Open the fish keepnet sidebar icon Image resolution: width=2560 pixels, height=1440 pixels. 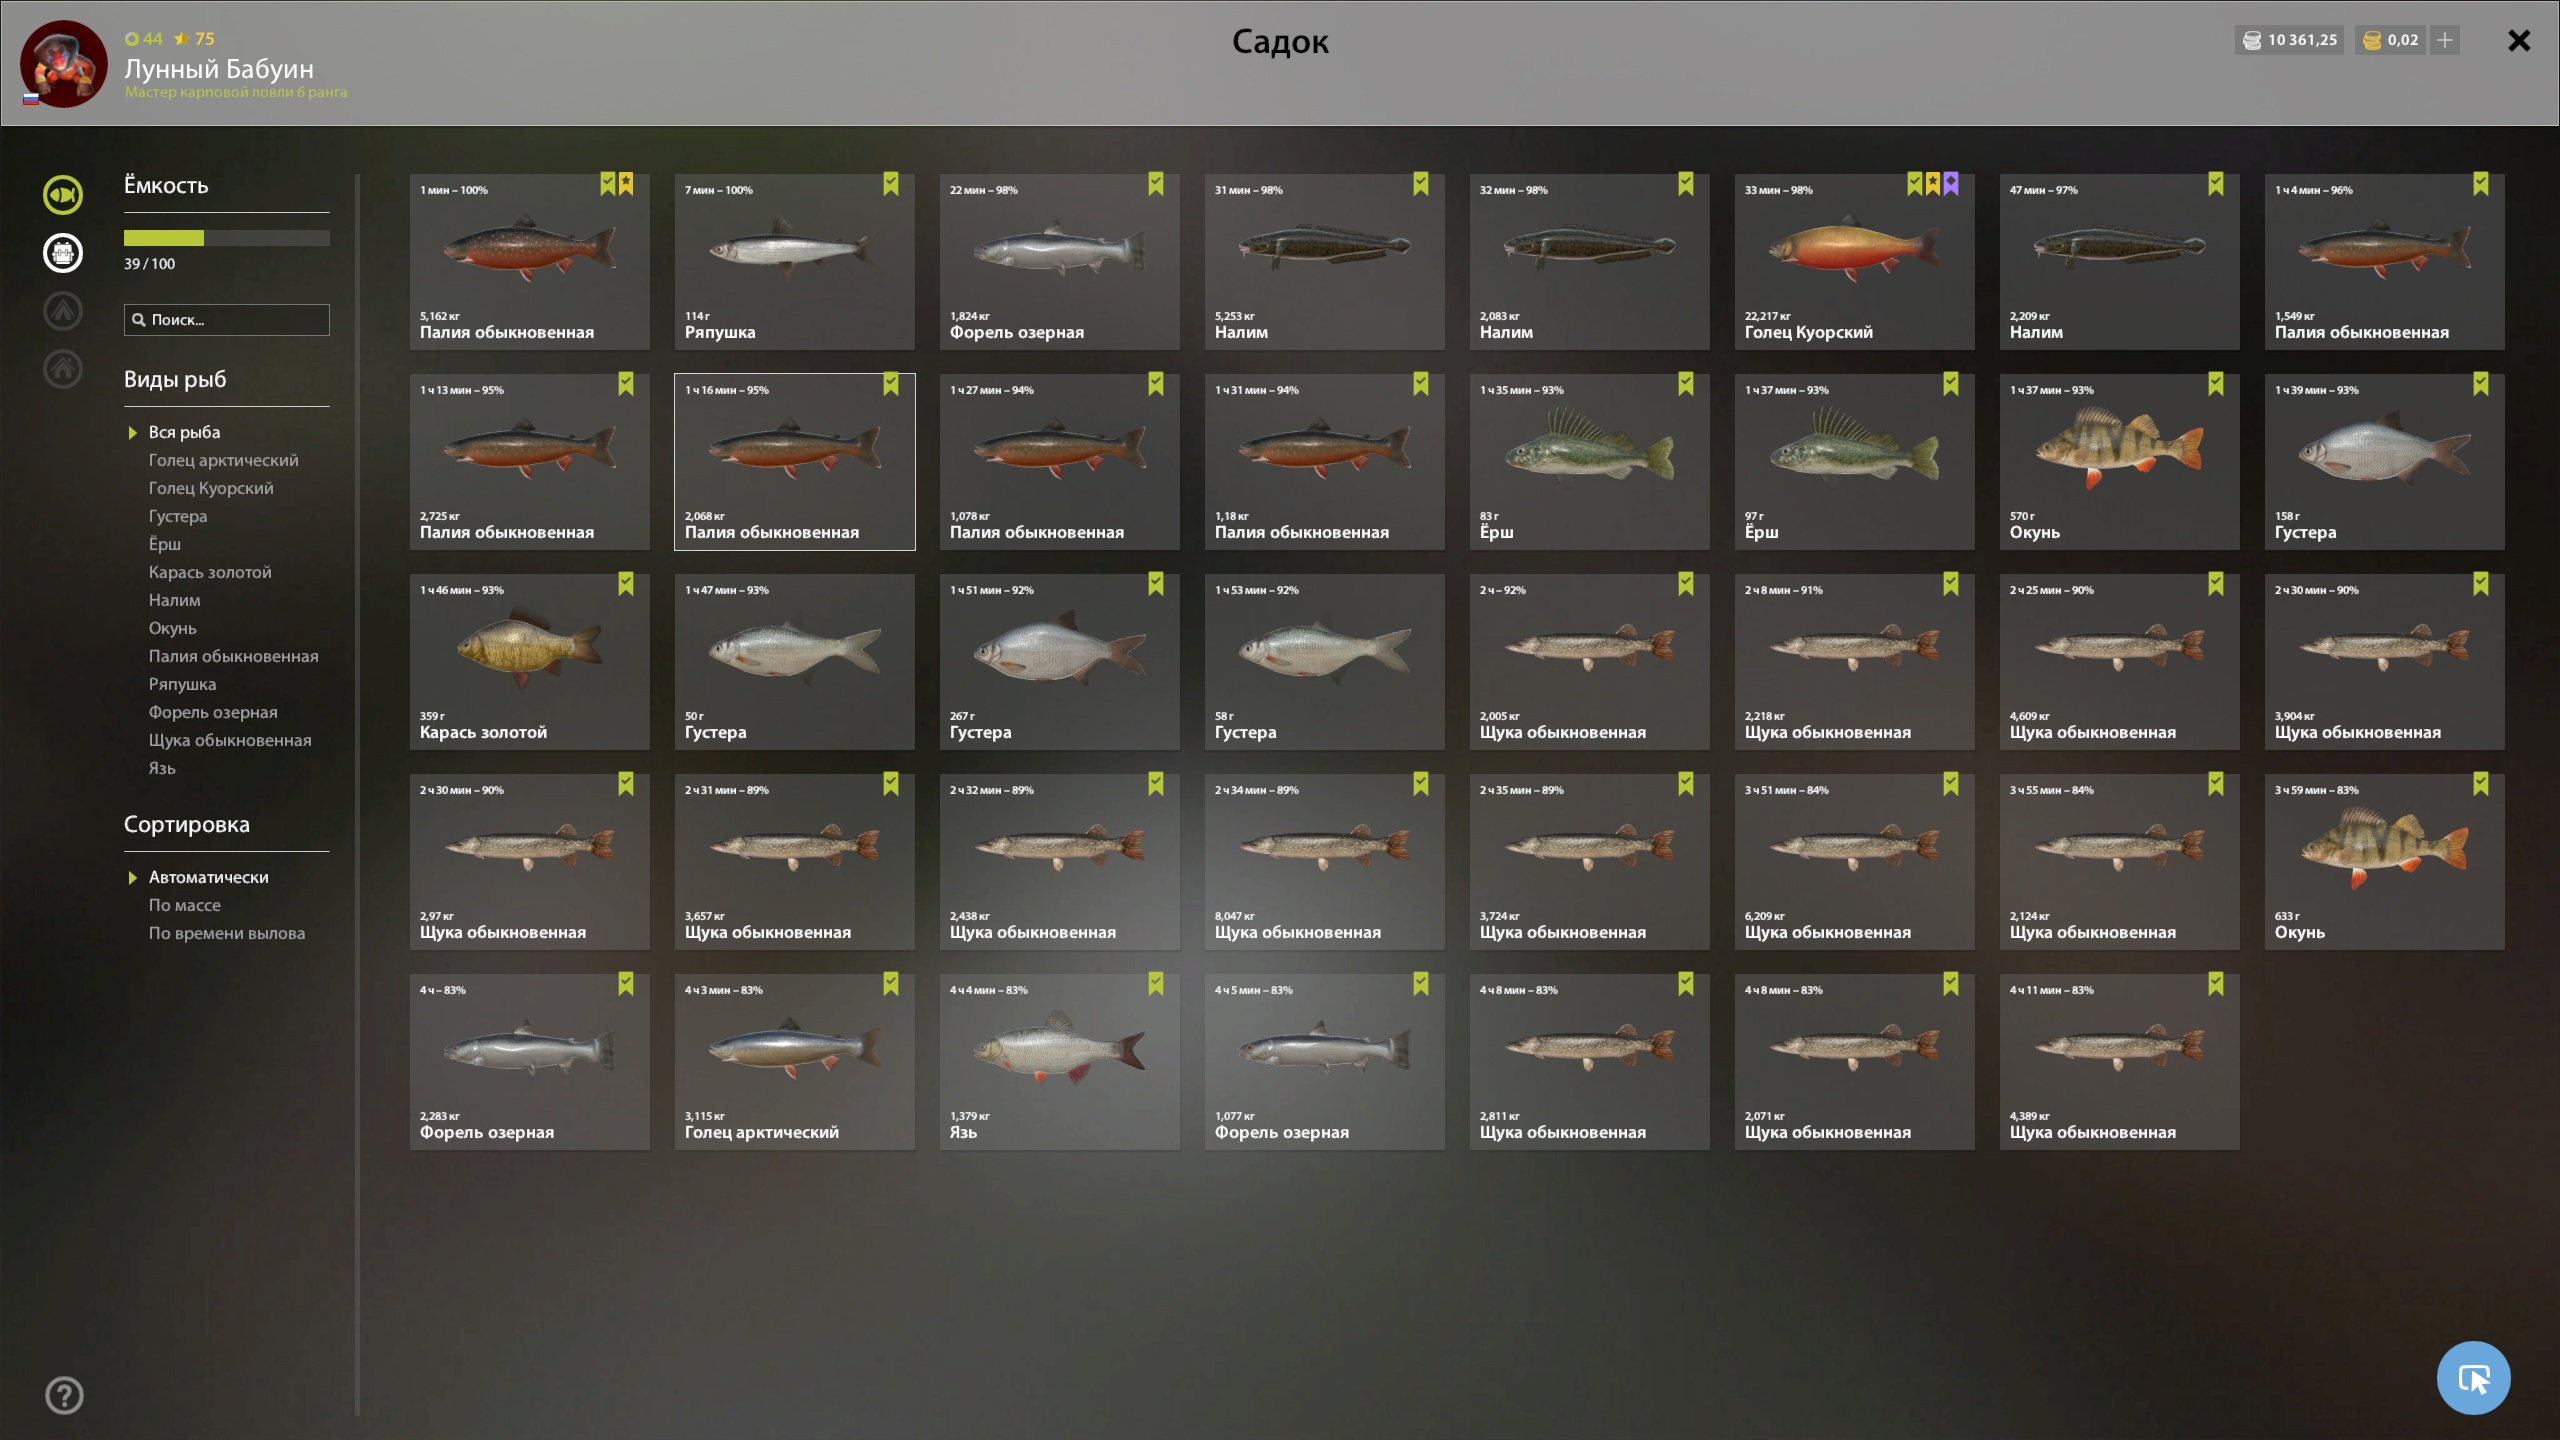click(63, 195)
